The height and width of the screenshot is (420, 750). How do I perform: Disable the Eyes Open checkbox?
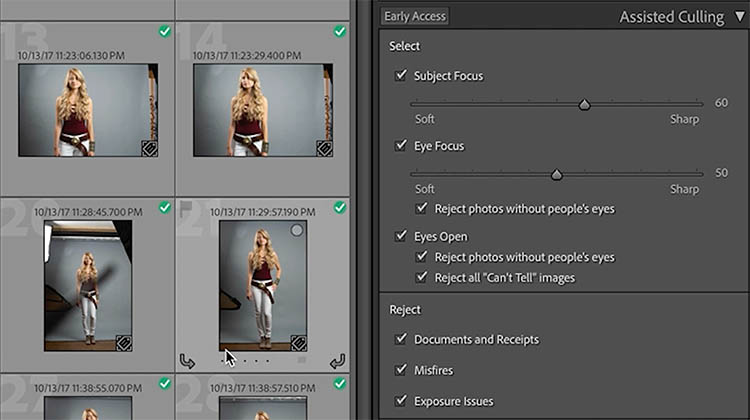pyautogui.click(x=401, y=237)
